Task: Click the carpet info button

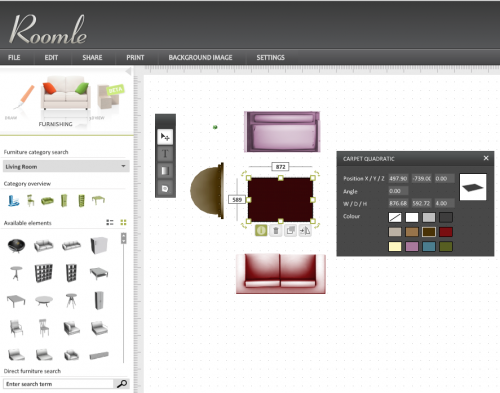Action: 261,230
